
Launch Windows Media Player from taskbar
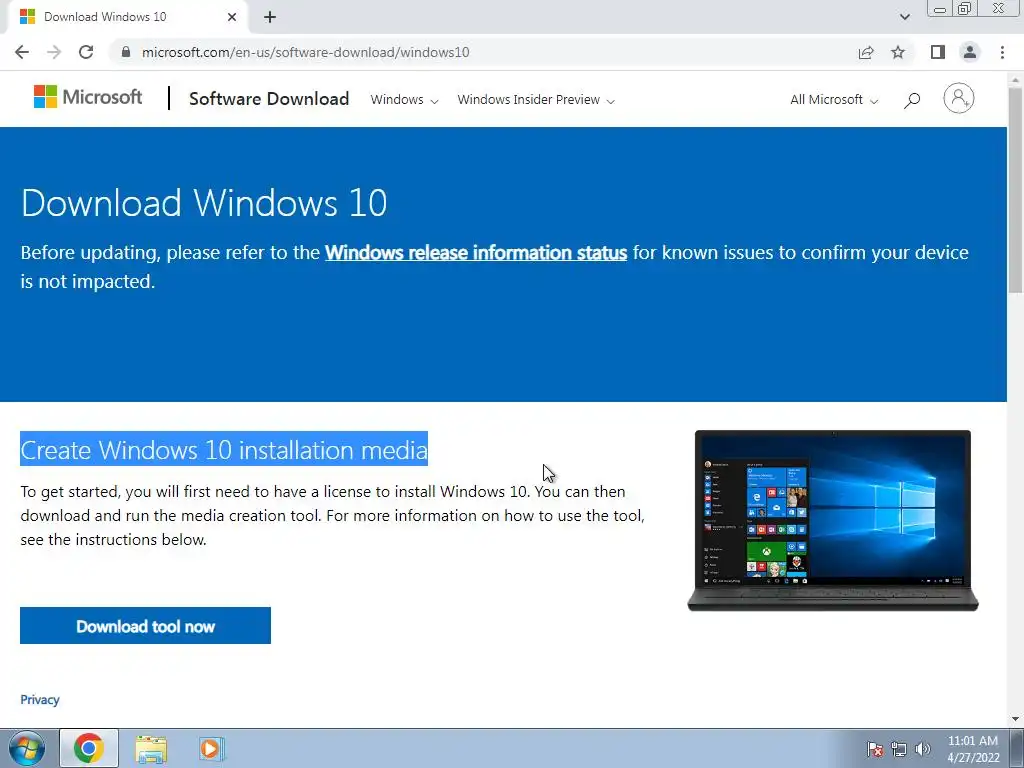pyautogui.click(x=211, y=748)
